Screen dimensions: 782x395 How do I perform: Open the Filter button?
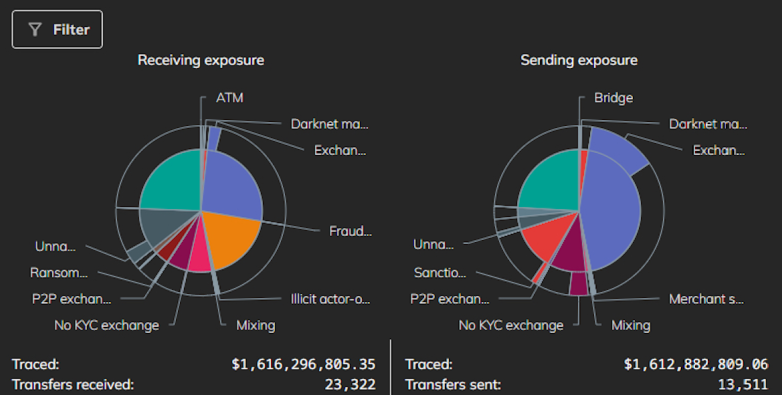pos(57,29)
